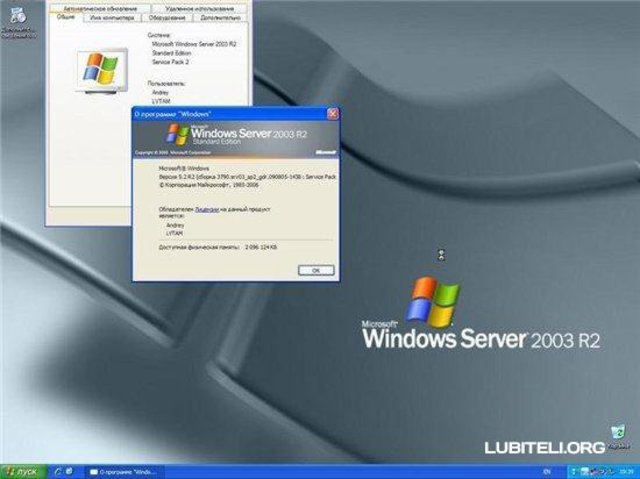
Task: Select the version line with build 3790 in About Windows
Action: click(247, 177)
